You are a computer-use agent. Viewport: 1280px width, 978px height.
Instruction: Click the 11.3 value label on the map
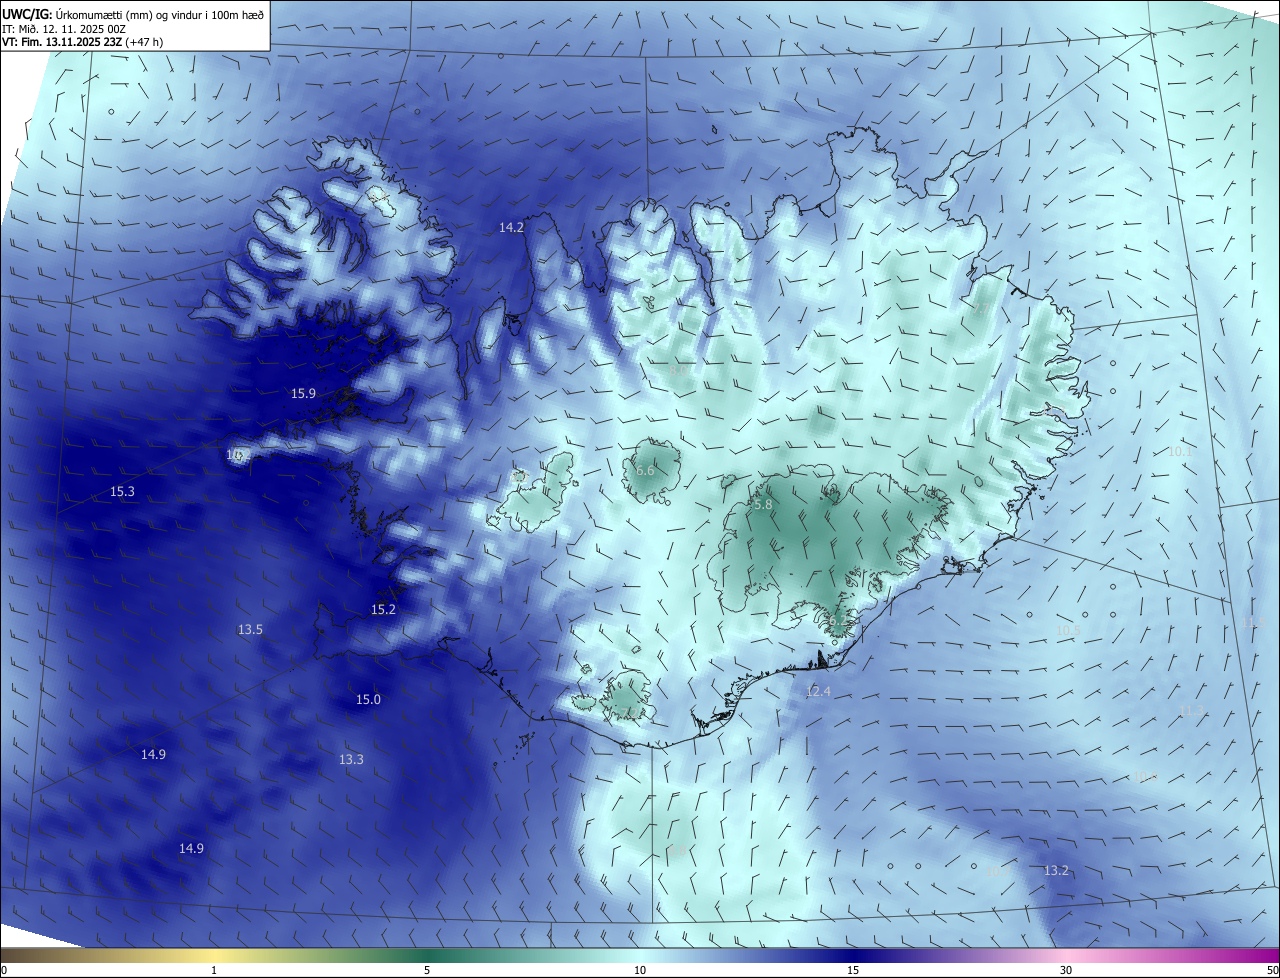tap(1192, 710)
